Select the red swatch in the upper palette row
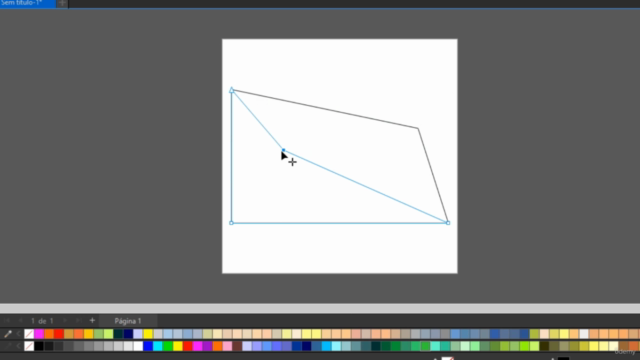The image size is (640, 360). (59, 334)
